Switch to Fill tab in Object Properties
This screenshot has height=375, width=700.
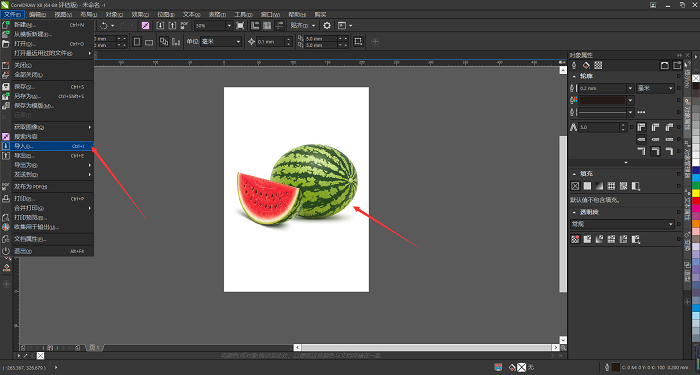[x=586, y=66]
